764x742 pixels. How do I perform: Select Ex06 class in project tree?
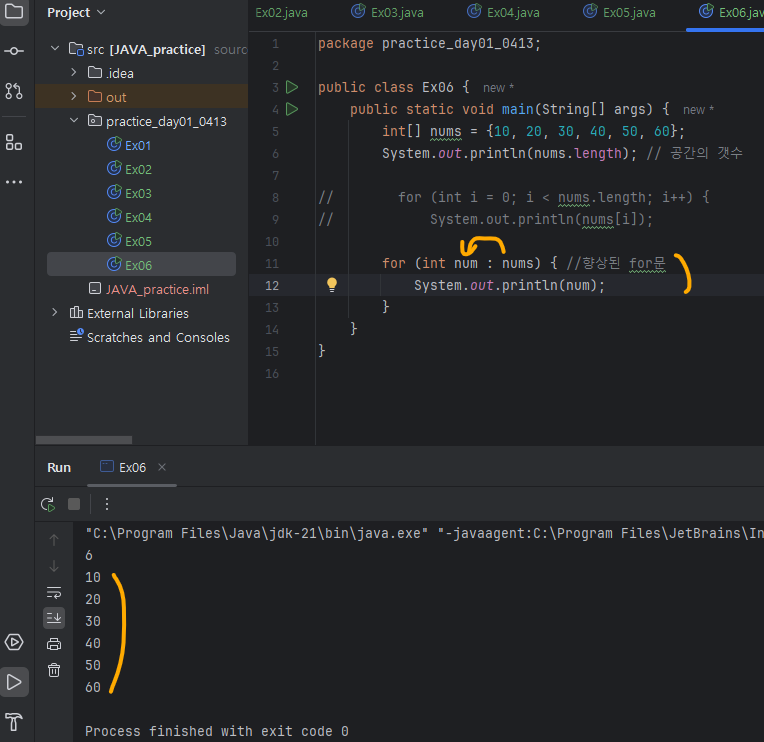[141, 264]
